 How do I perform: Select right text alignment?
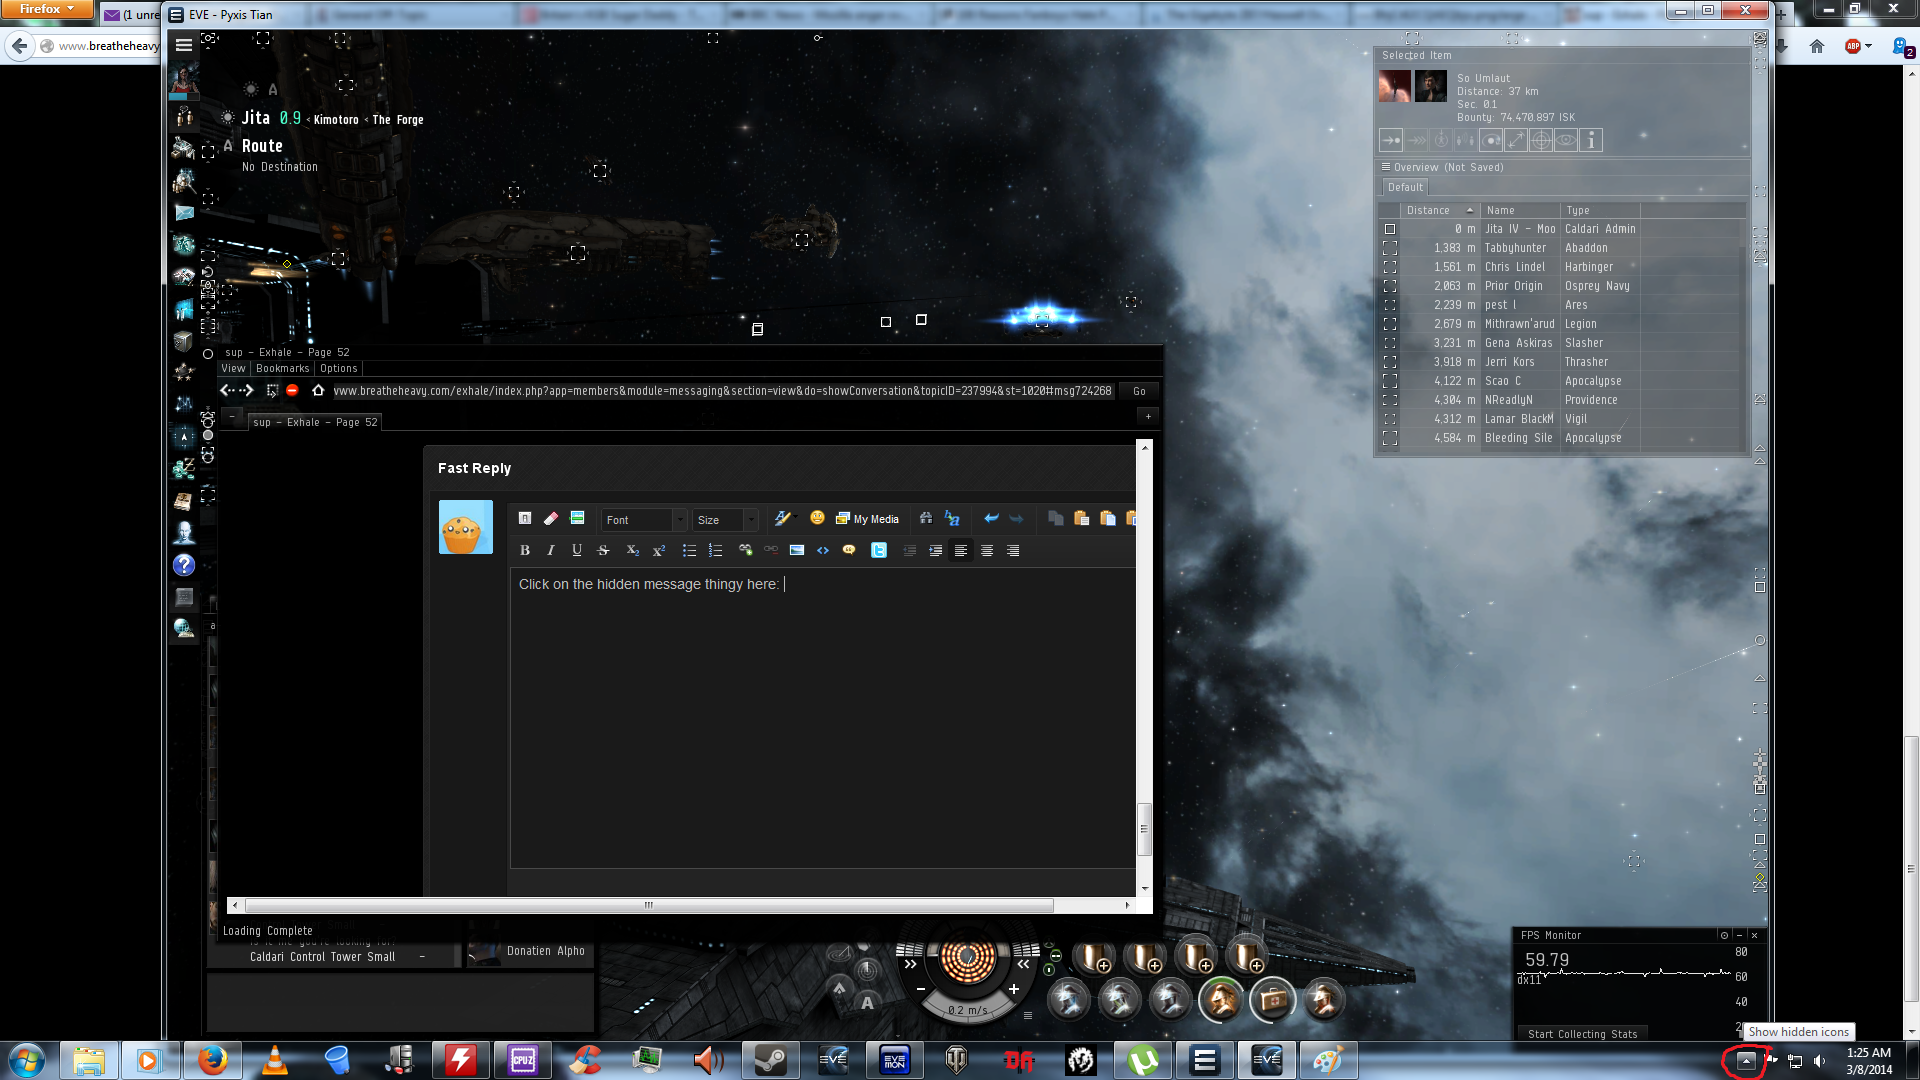pos(1013,550)
